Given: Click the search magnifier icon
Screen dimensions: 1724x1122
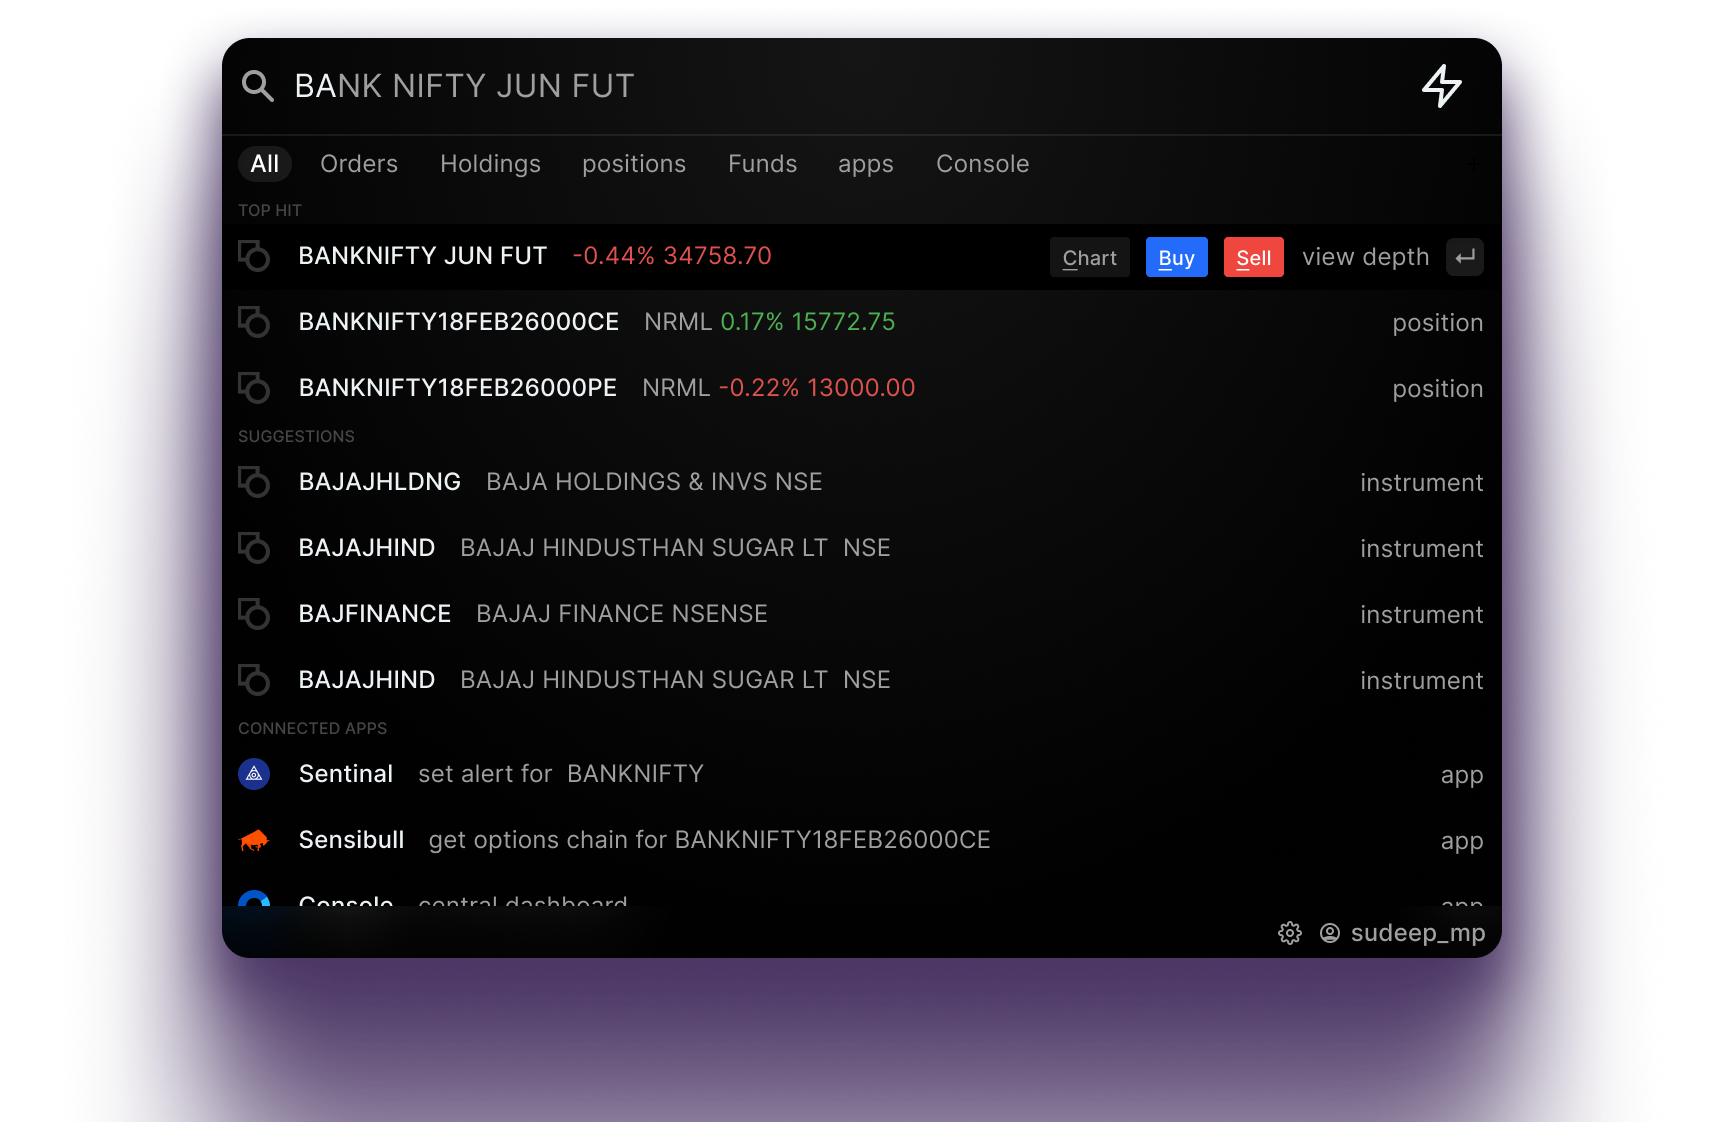Looking at the screenshot, I should click(257, 86).
